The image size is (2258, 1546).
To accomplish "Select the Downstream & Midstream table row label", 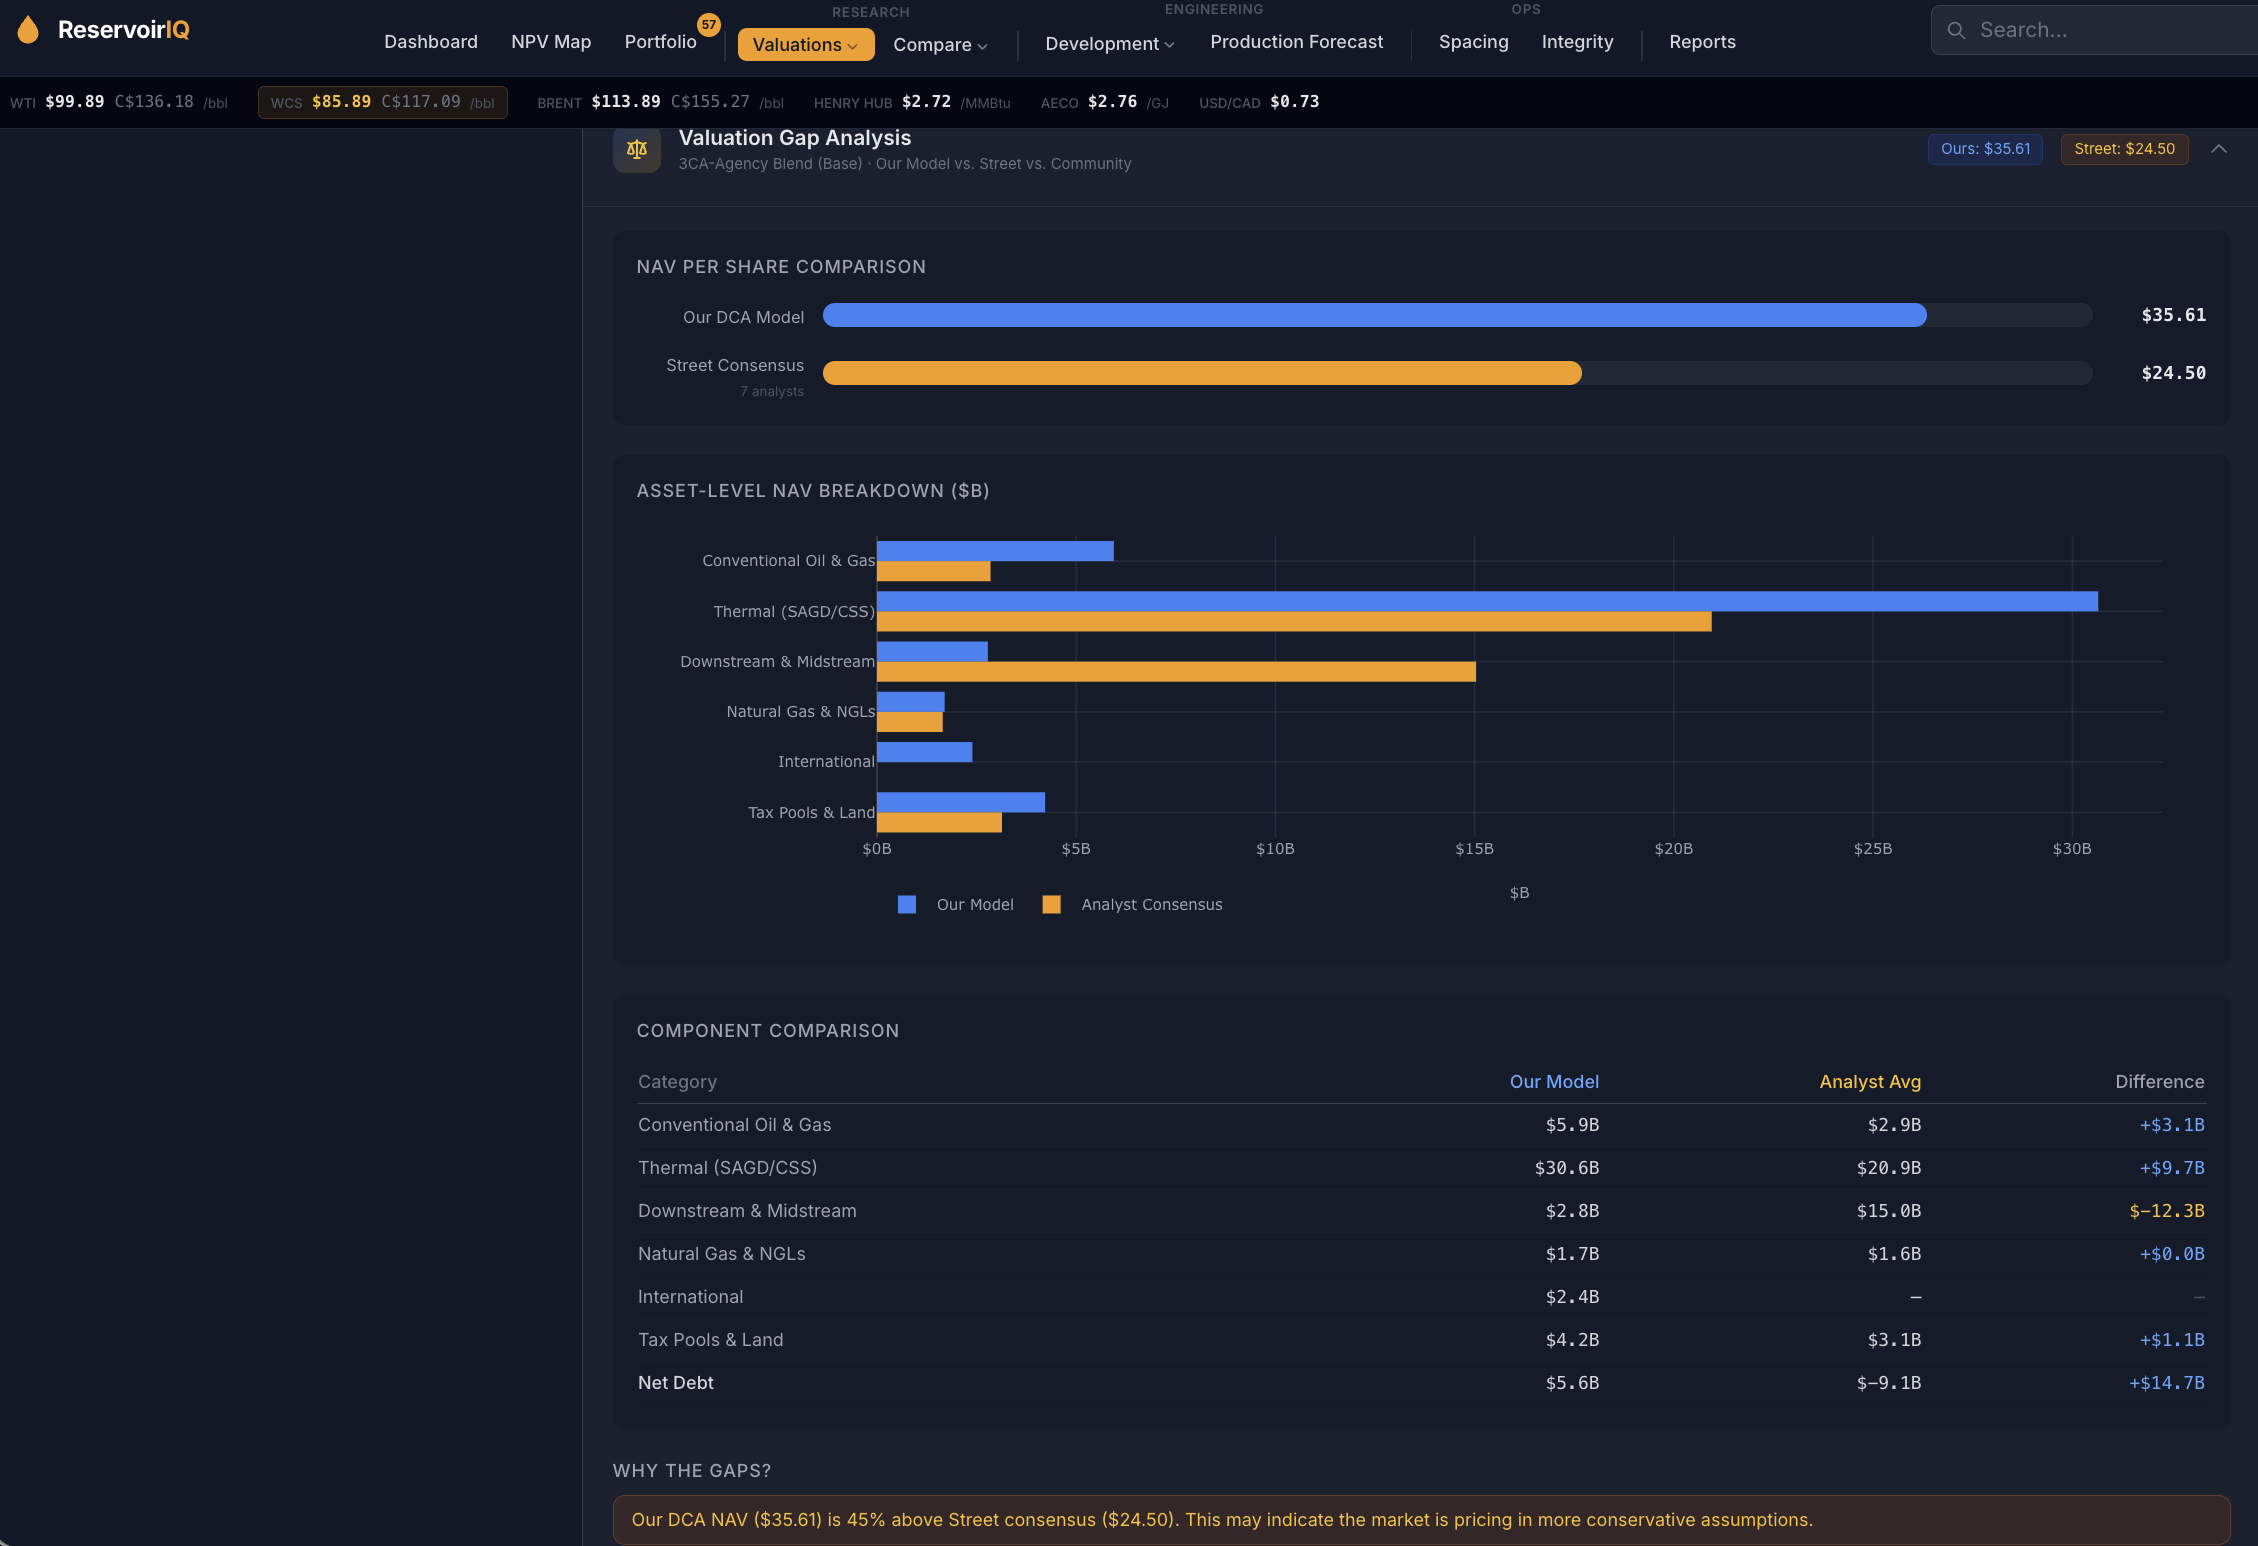I will click(747, 1210).
